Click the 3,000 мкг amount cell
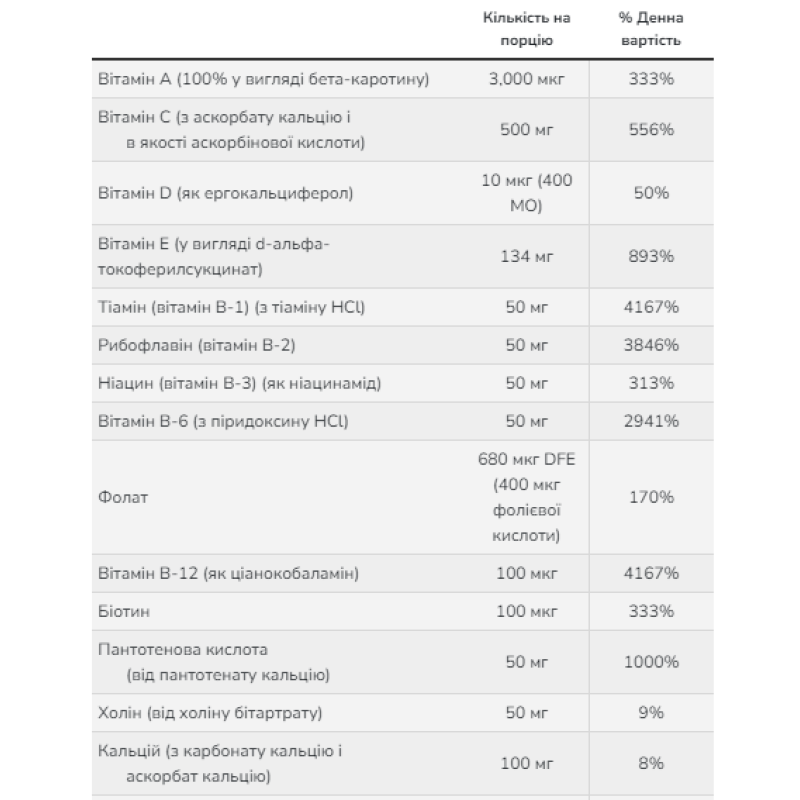Viewport: 800px width, 800px height. coord(526,79)
